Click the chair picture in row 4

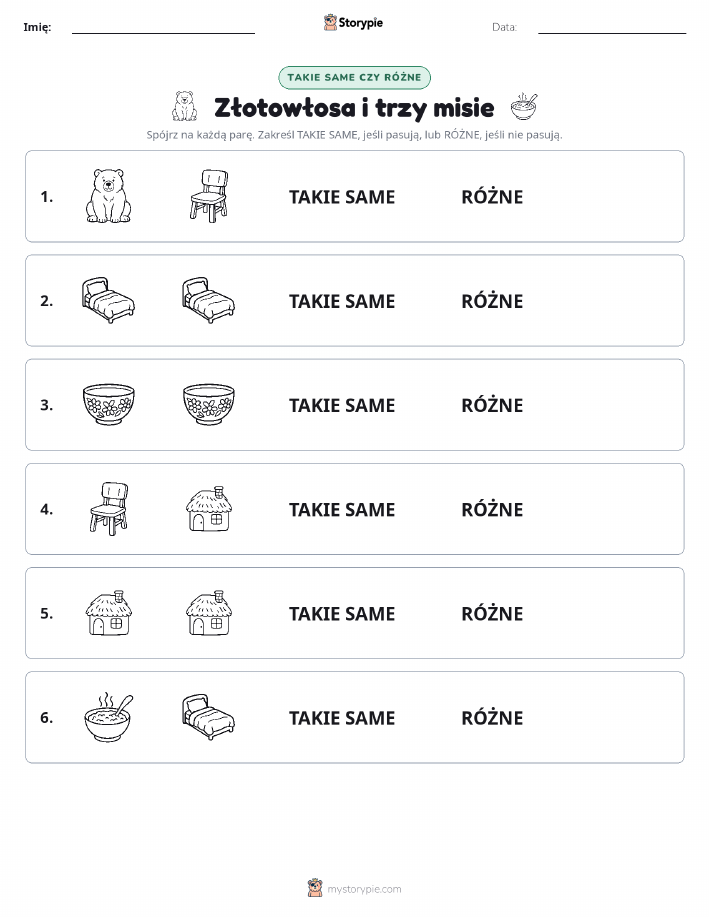[109, 509]
